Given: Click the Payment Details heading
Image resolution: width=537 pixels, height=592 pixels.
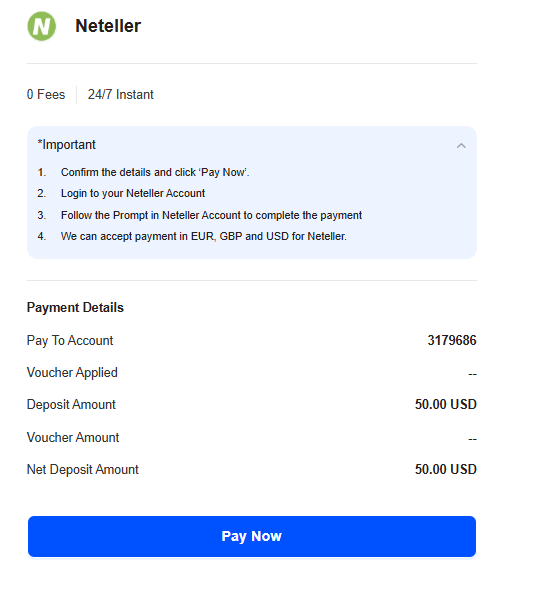Looking at the screenshot, I should pos(75,307).
